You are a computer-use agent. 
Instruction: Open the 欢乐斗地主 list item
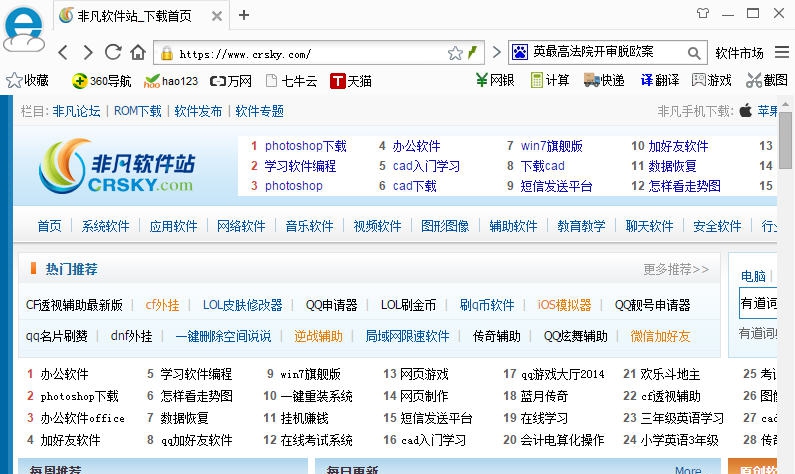coord(670,374)
